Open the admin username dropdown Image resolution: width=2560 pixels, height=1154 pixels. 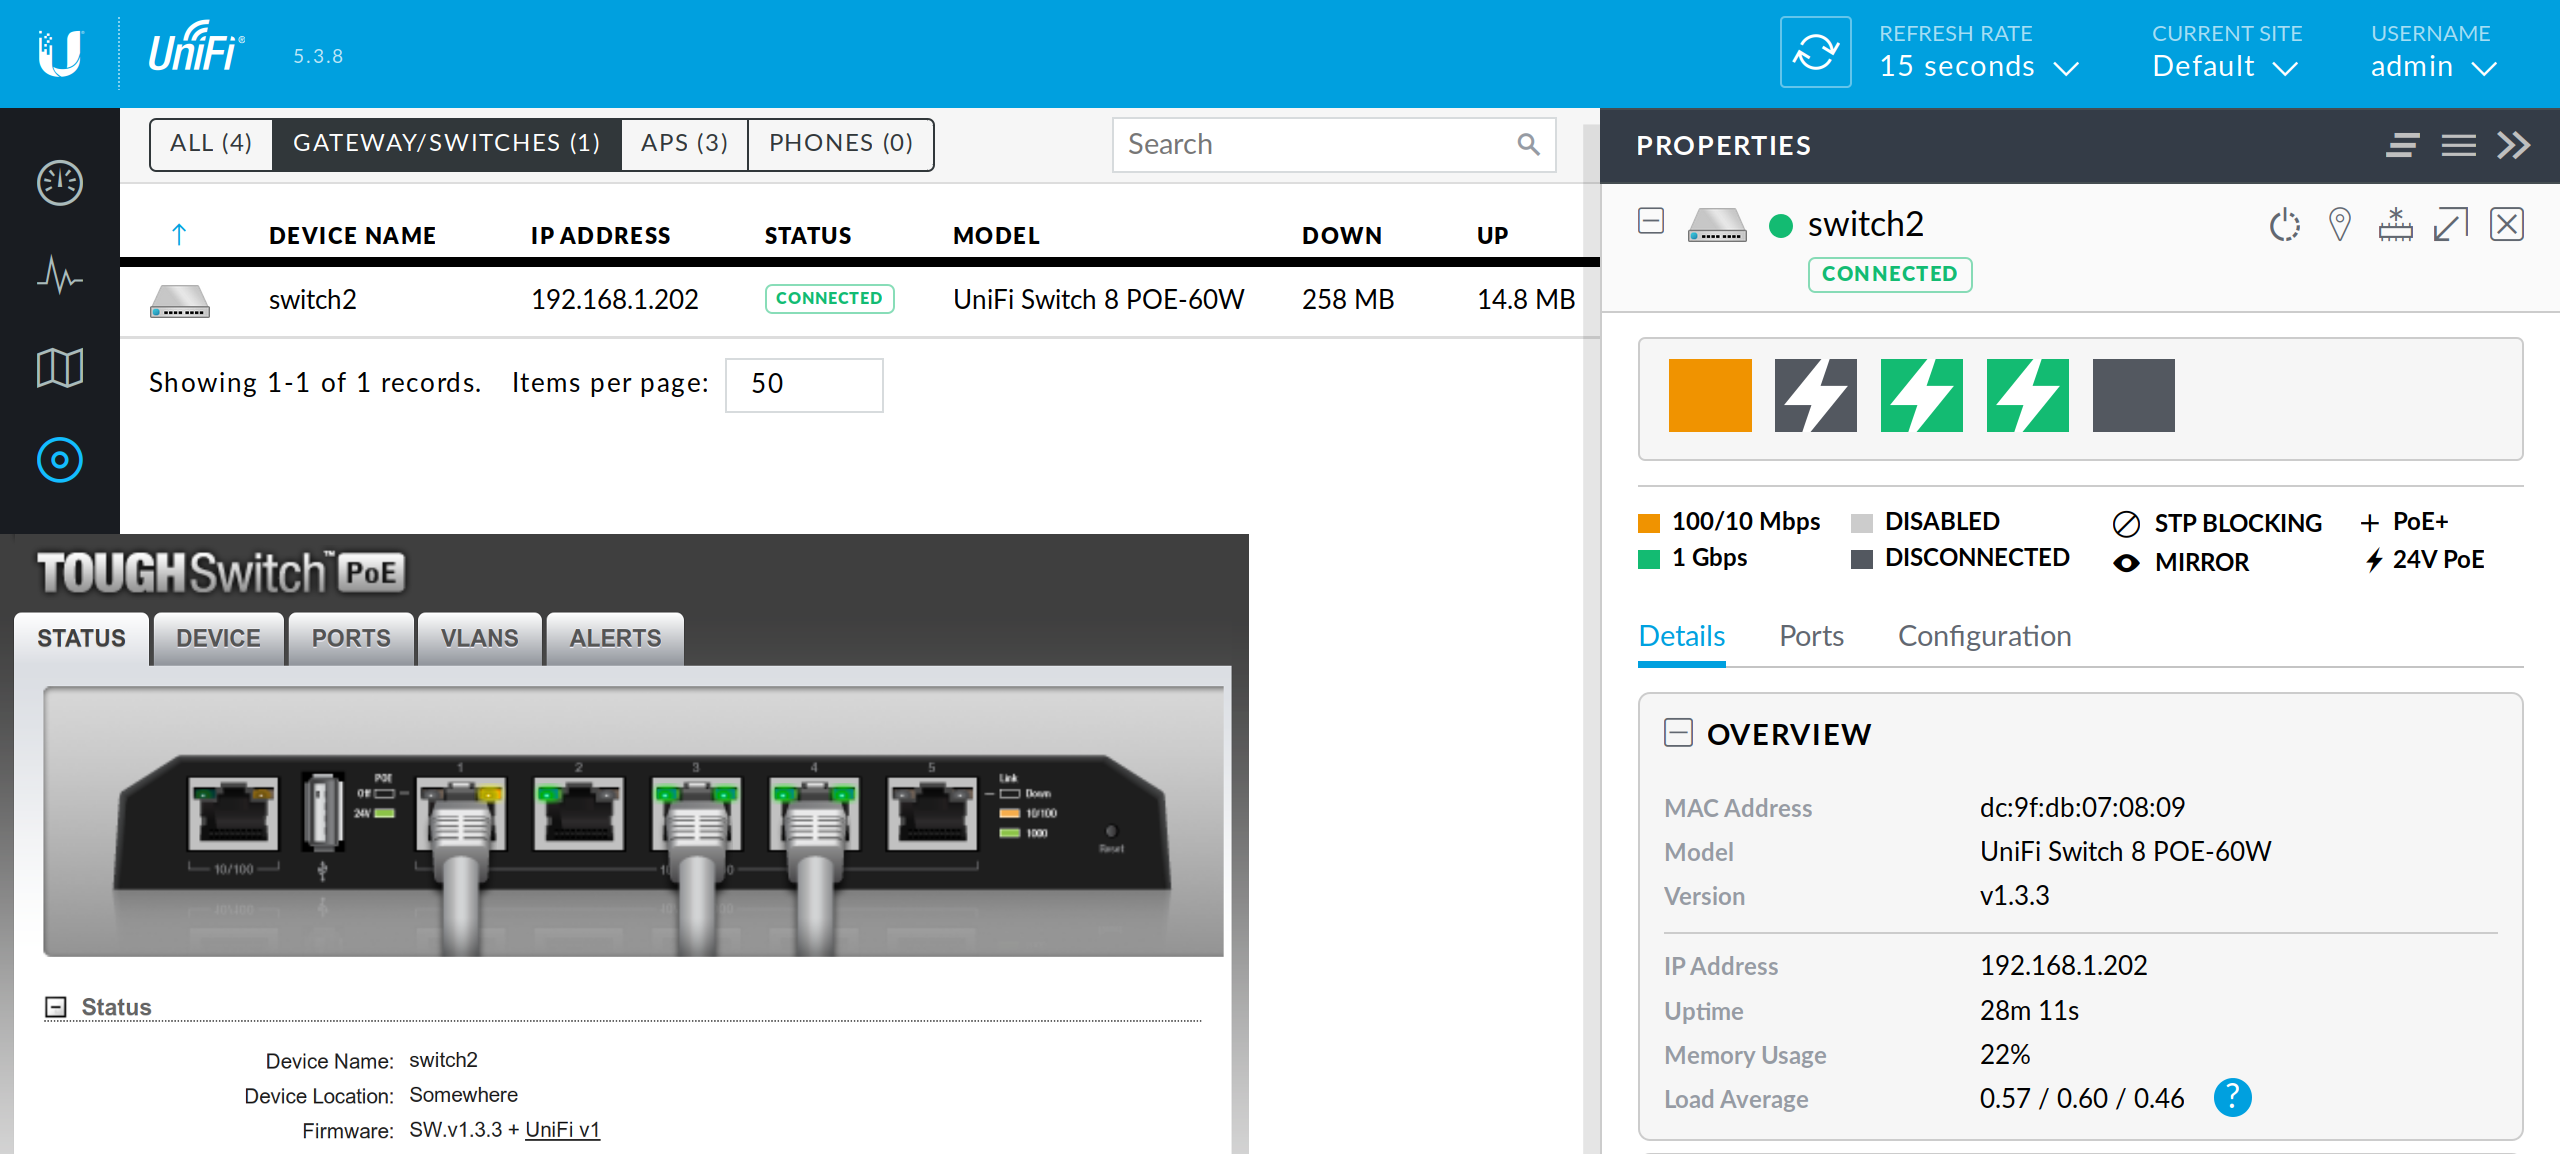[2432, 66]
